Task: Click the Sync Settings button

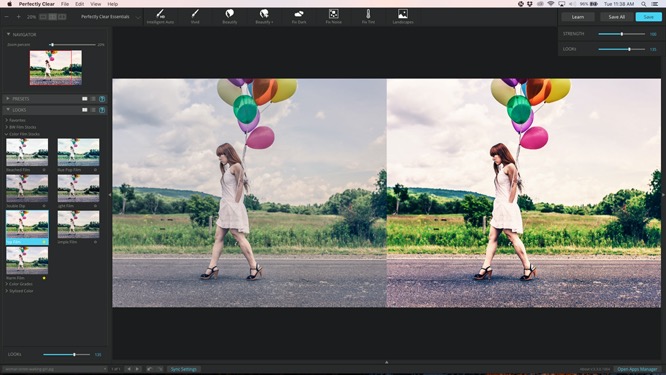Action: pos(183,369)
